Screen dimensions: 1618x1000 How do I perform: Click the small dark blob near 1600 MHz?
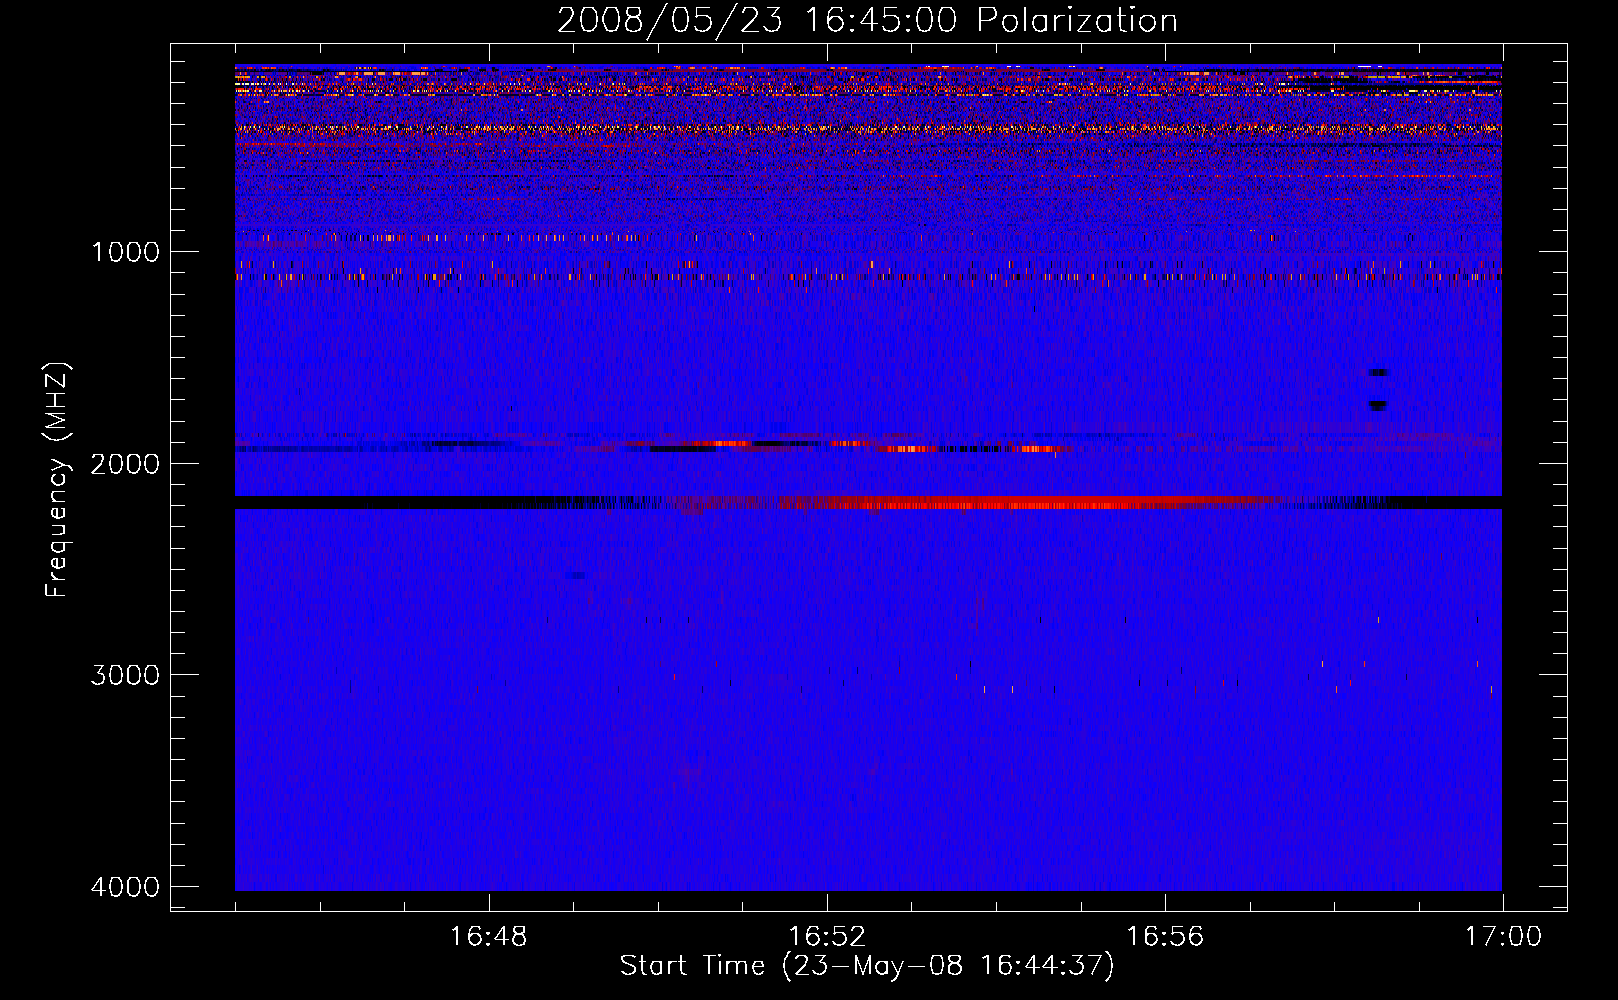(1379, 373)
